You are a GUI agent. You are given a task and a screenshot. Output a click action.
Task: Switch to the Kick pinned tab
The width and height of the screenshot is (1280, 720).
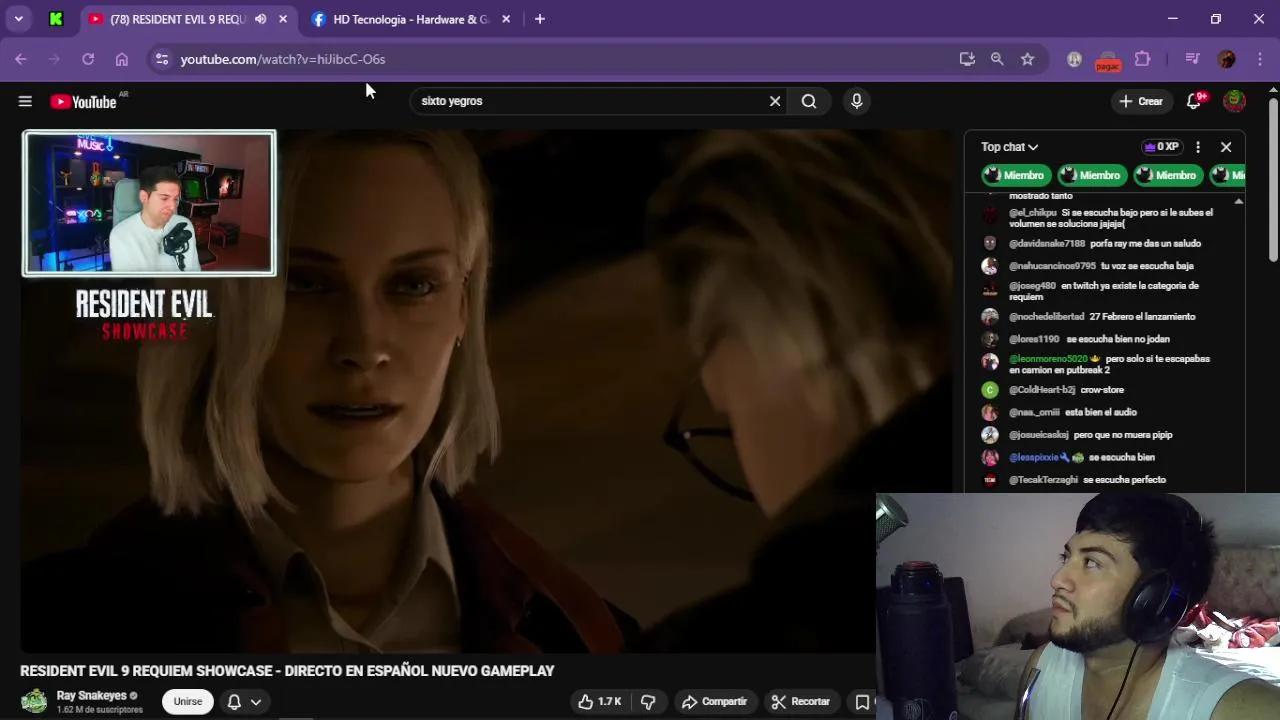pos(56,19)
